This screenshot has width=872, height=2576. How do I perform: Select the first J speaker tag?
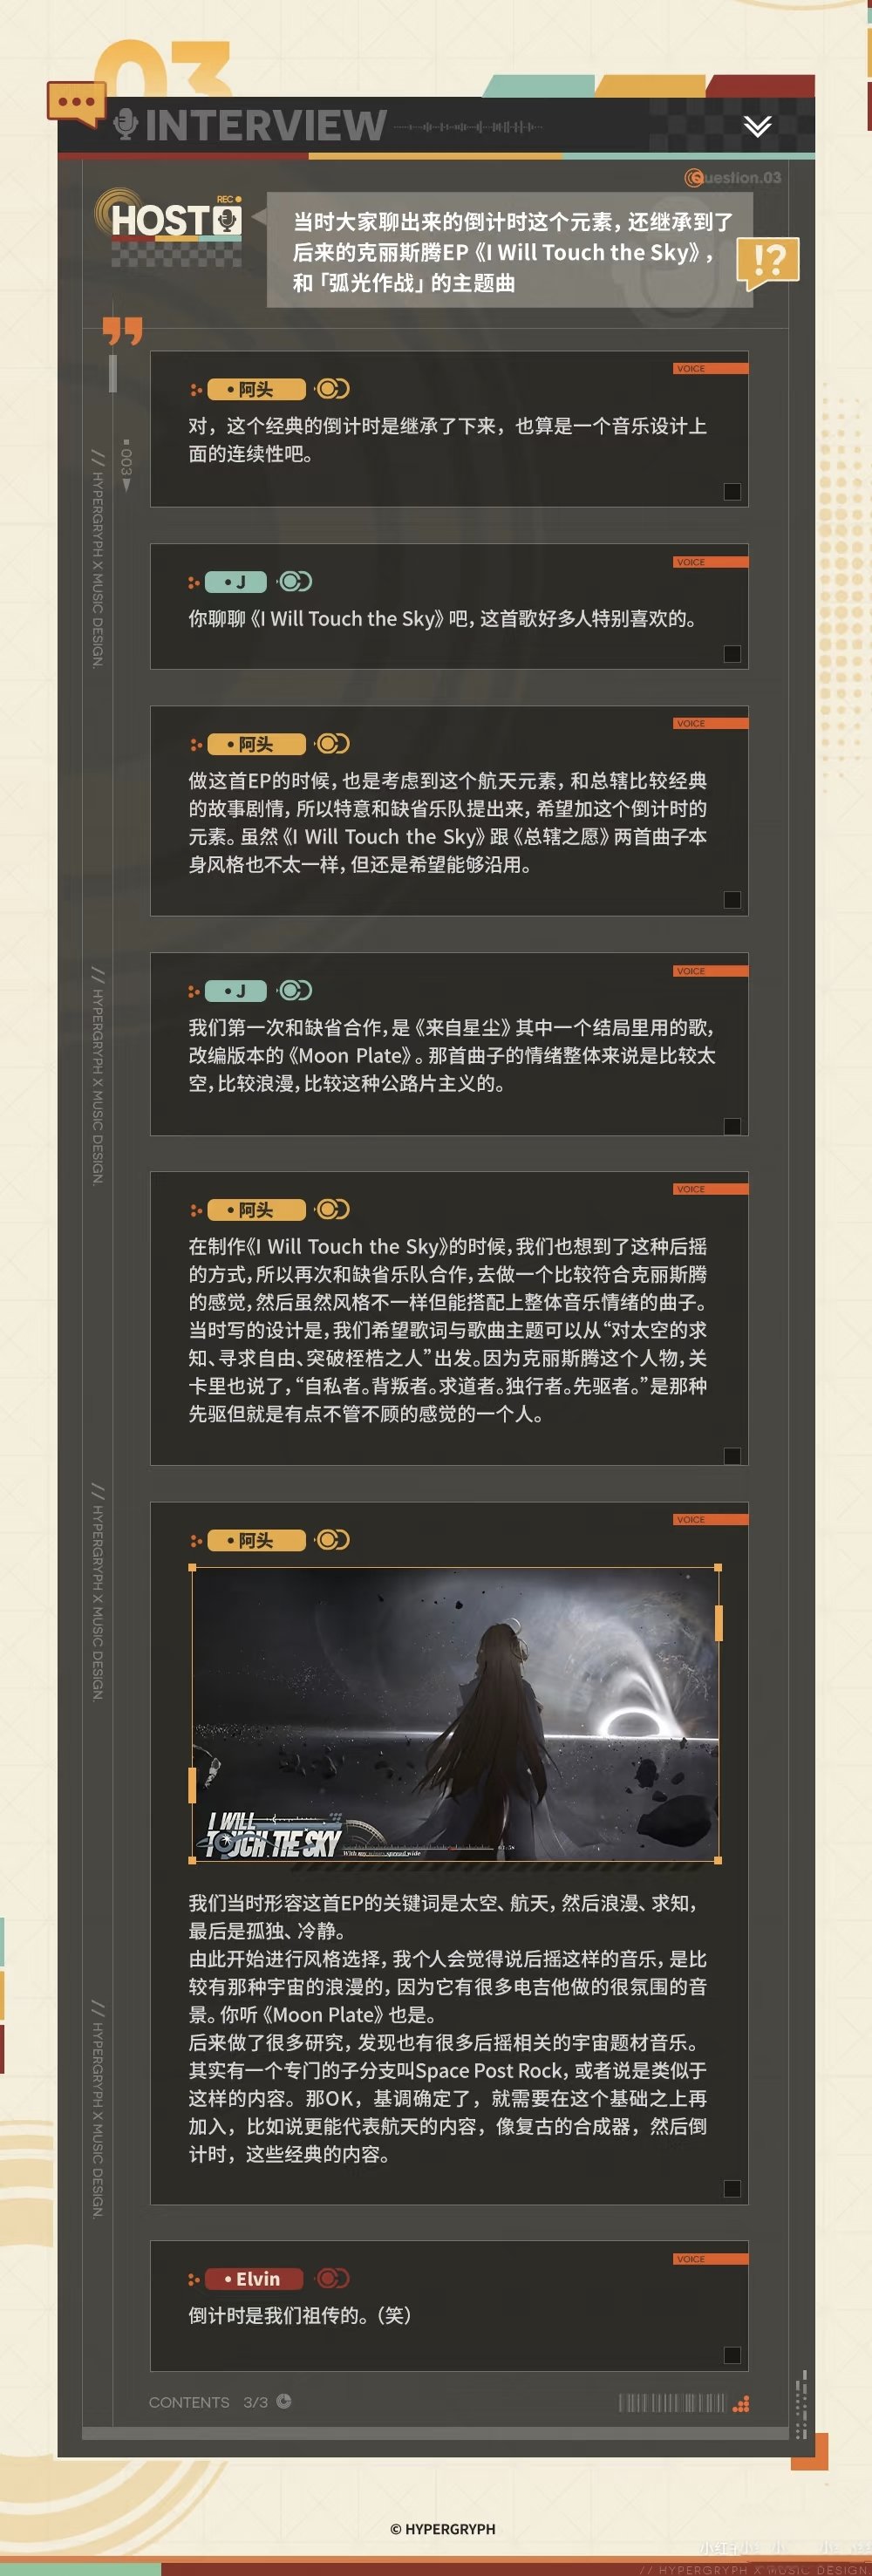pyautogui.click(x=236, y=581)
